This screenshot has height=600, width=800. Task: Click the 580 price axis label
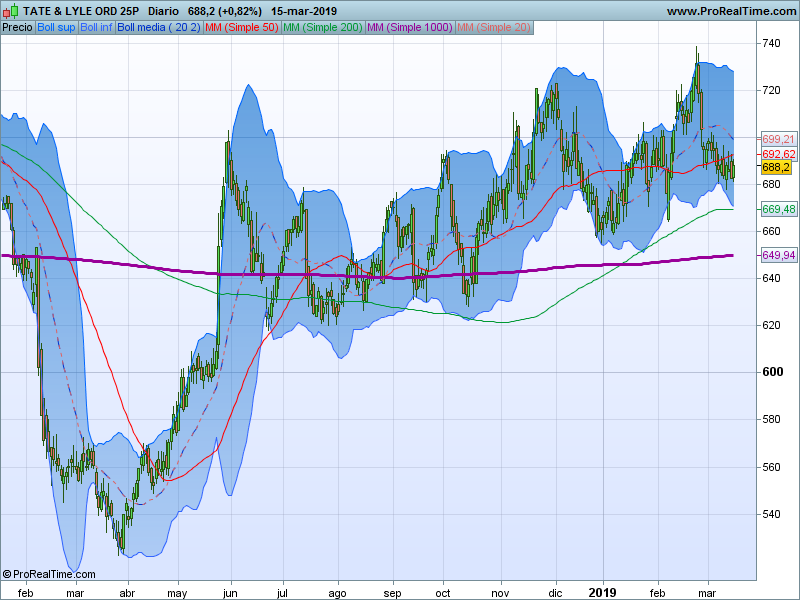coord(771,419)
